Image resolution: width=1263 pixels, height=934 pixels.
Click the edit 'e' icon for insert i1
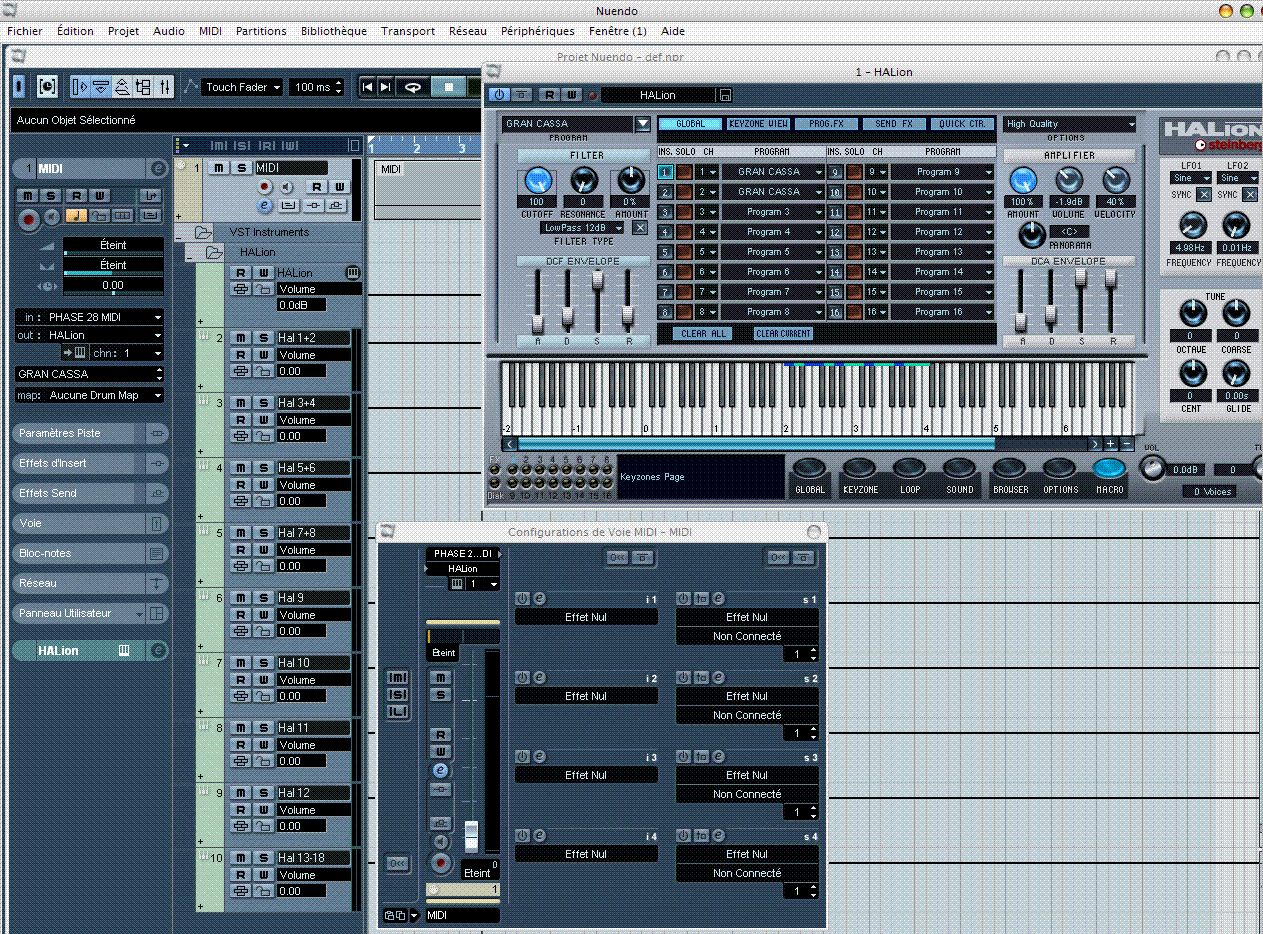[538, 598]
